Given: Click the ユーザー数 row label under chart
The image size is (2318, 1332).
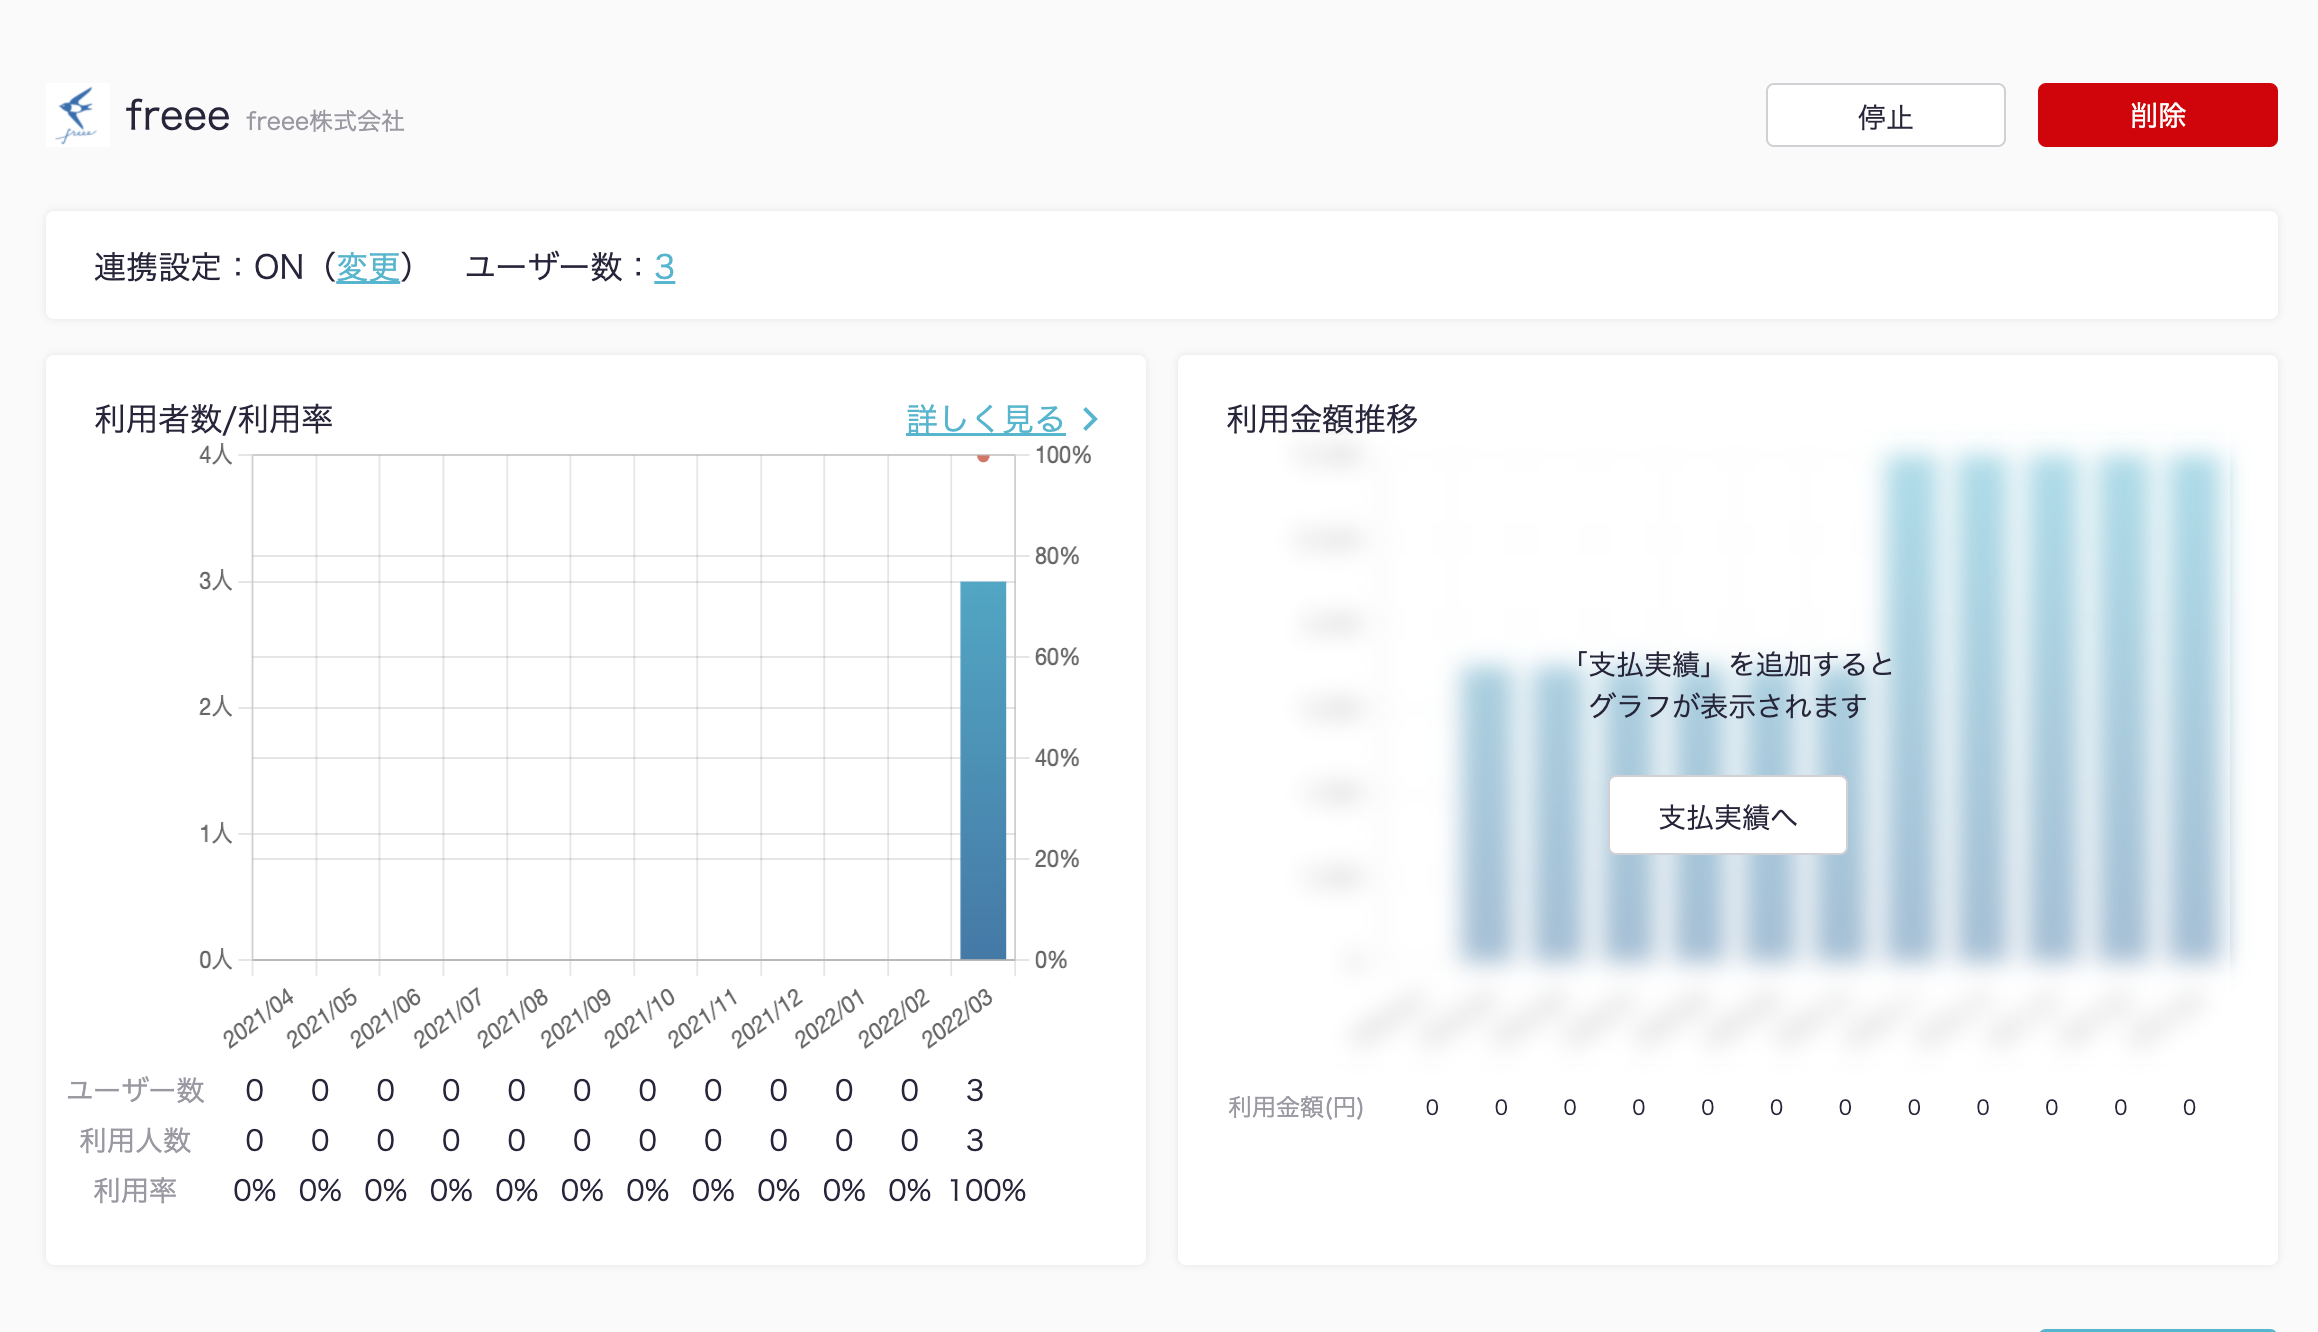Looking at the screenshot, I should click(x=135, y=1090).
